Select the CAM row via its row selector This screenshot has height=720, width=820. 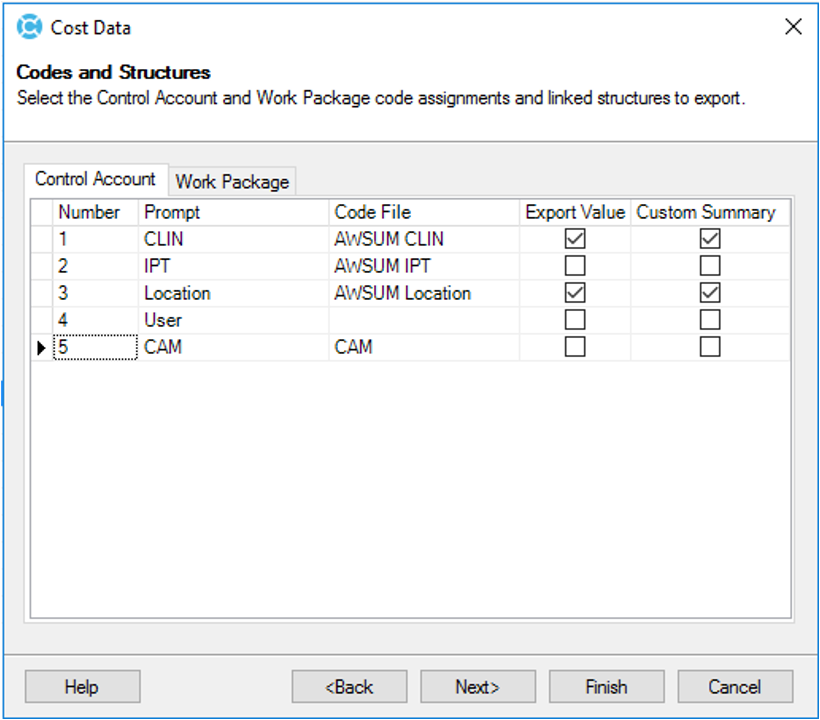pos(40,347)
